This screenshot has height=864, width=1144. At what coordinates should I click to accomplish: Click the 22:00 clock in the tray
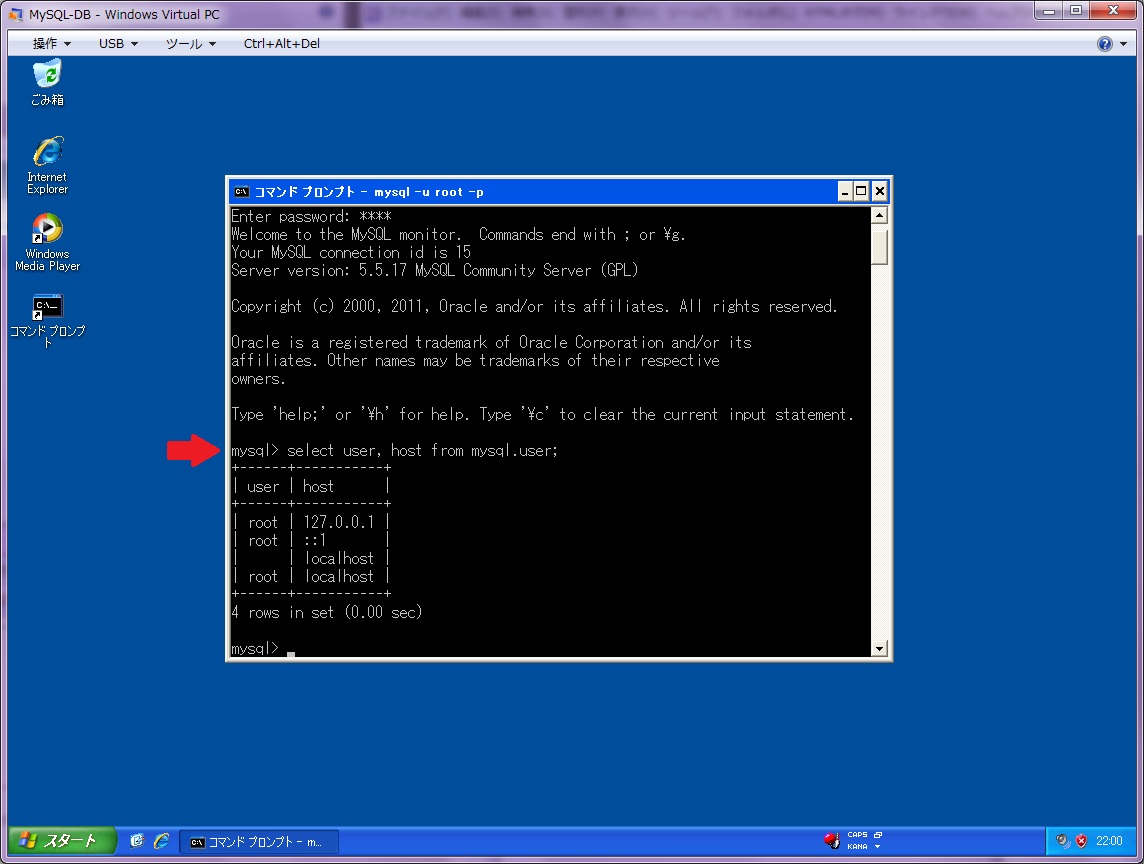(x=1109, y=841)
